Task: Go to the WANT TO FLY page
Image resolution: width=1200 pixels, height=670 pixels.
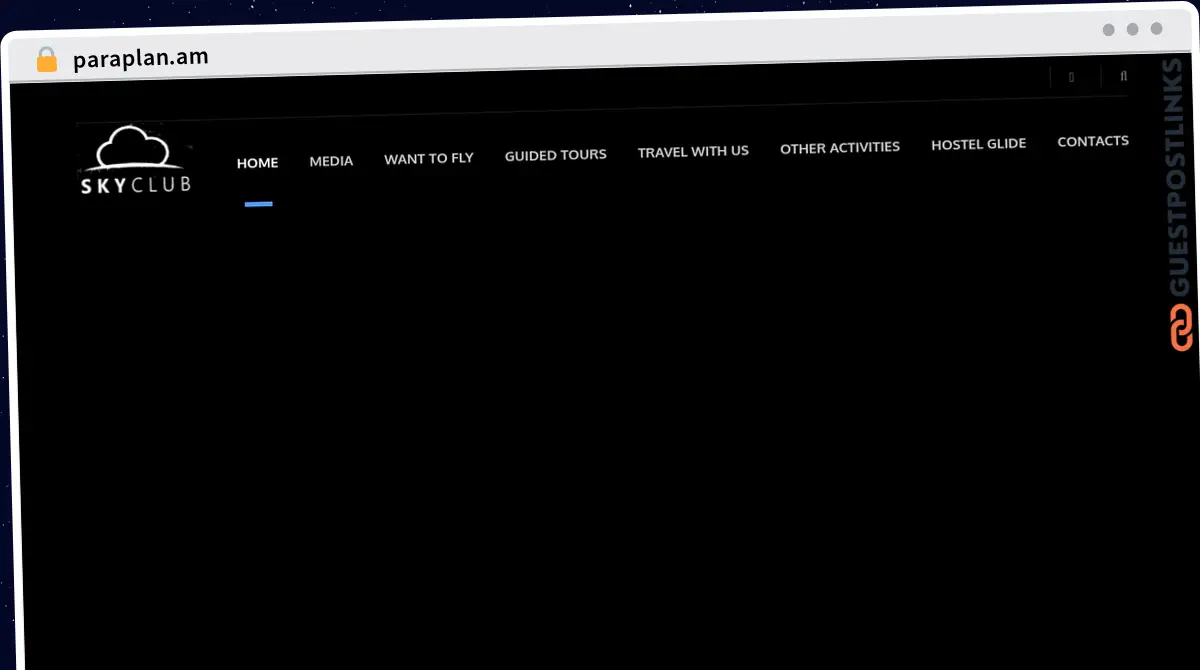Action: pyautogui.click(x=429, y=158)
